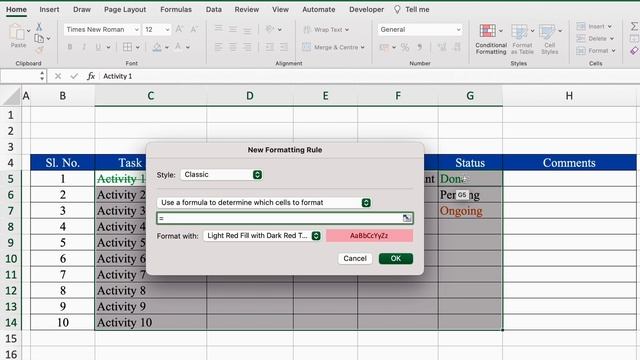Click OK in New Formatting Rule dialog
Image resolution: width=640 pixels, height=360 pixels.
[396, 258]
